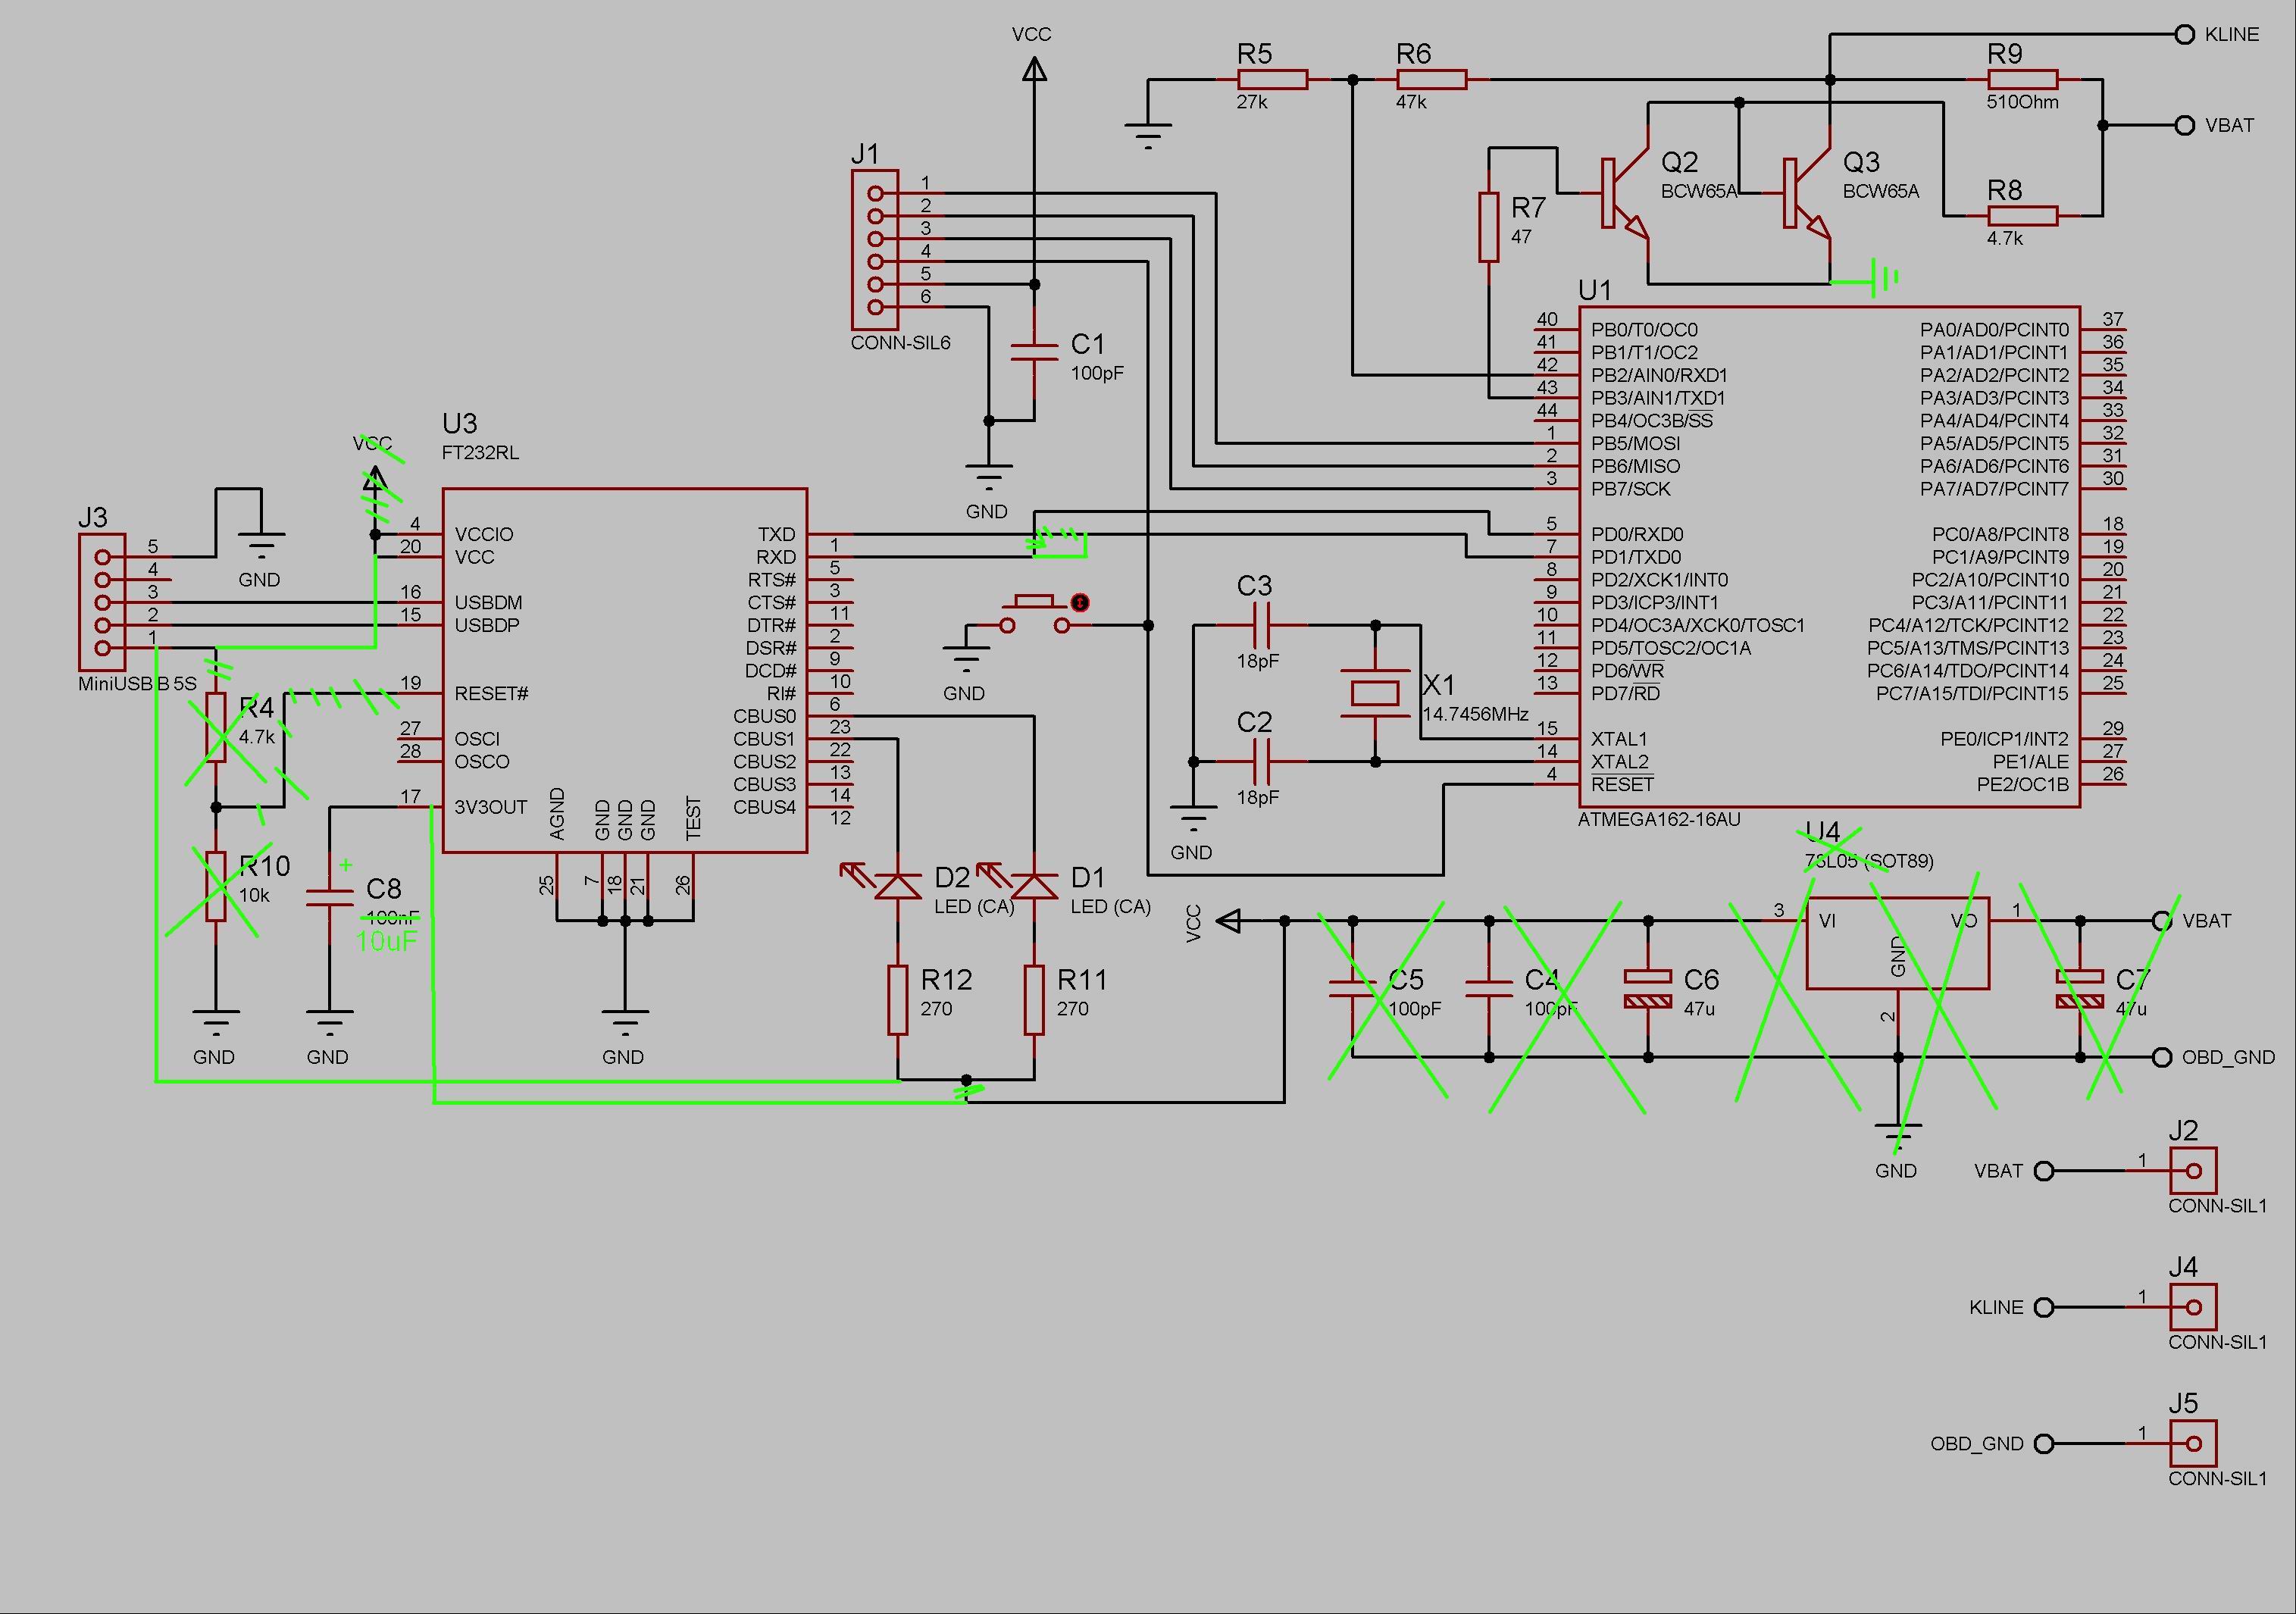Click the crossed-out U4 regulator block
The width and height of the screenshot is (2296, 1614).
coord(1897,944)
